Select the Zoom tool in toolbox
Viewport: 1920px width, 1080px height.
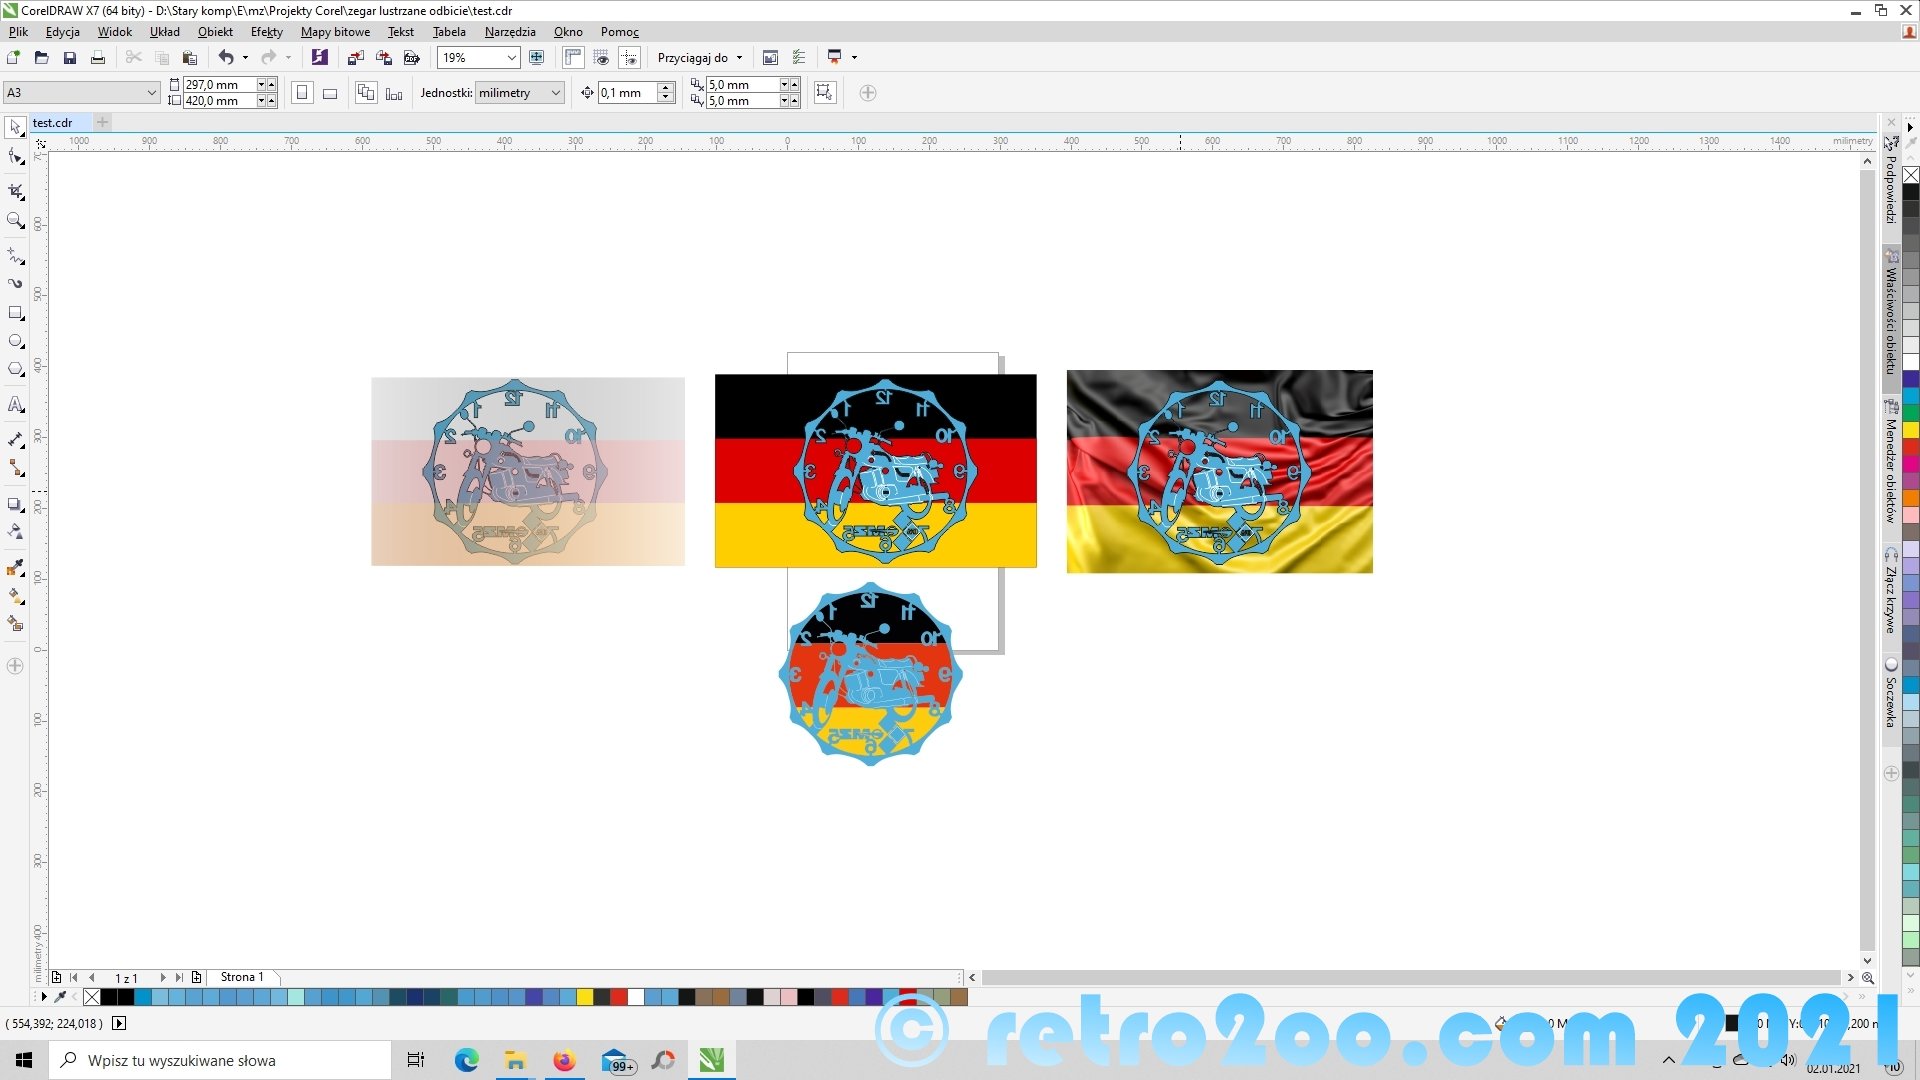15,221
